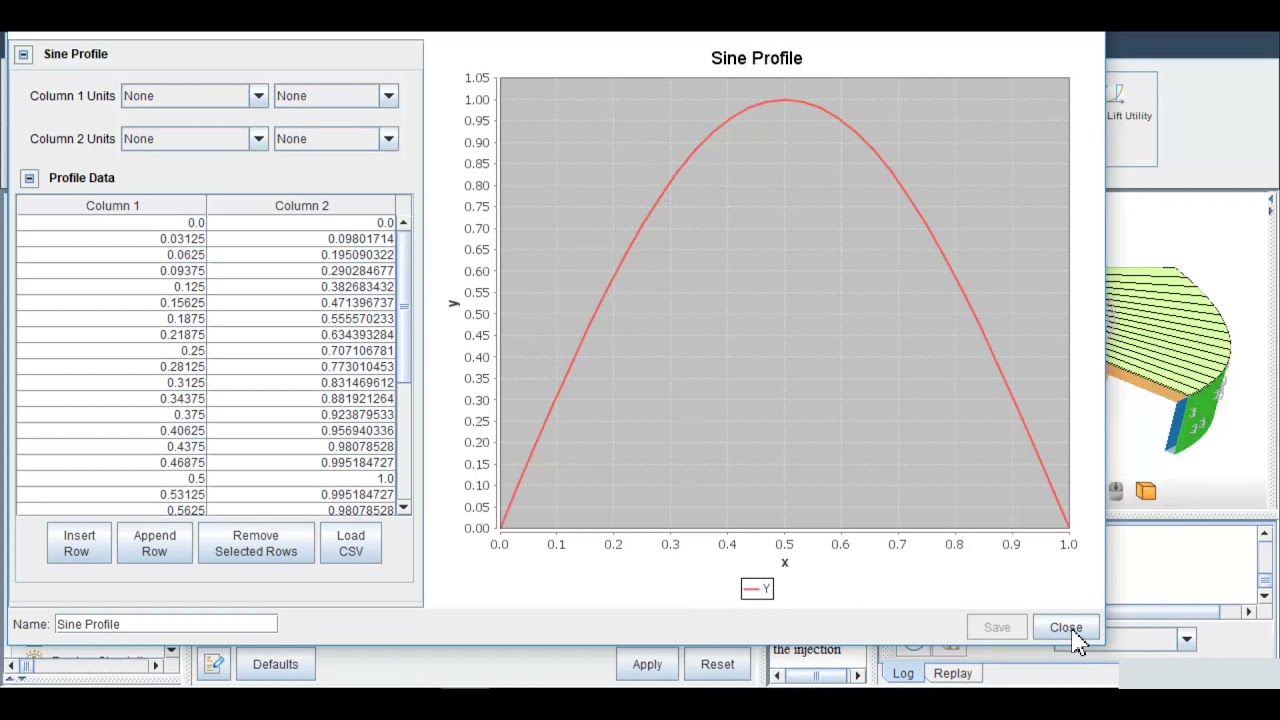
Task: Switch to the Replay tab
Action: tap(953, 673)
